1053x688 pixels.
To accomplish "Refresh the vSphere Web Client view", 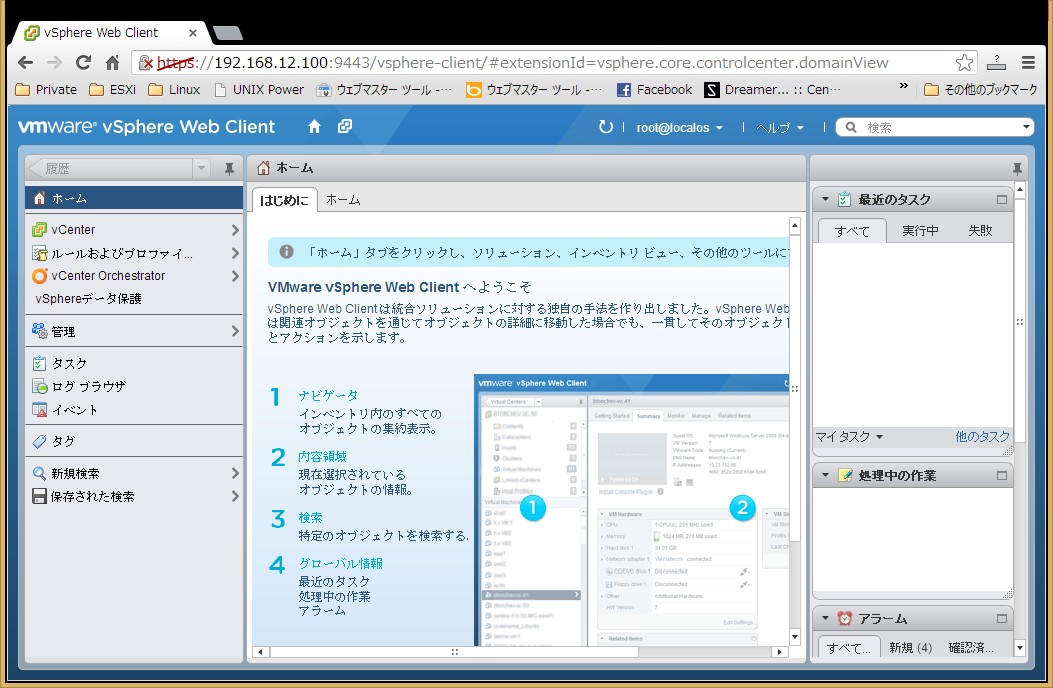I will [606, 127].
